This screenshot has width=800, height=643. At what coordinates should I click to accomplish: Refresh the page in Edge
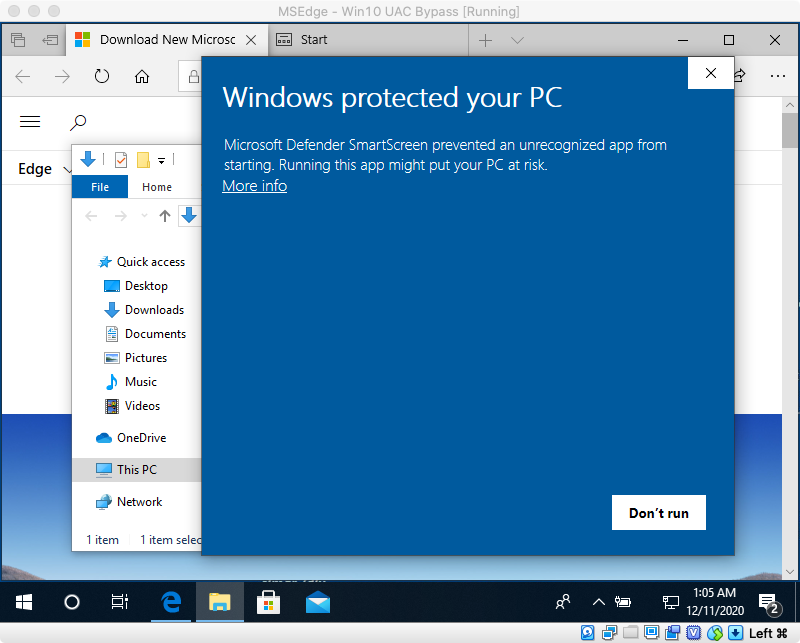pyautogui.click(x=102, y=77)
